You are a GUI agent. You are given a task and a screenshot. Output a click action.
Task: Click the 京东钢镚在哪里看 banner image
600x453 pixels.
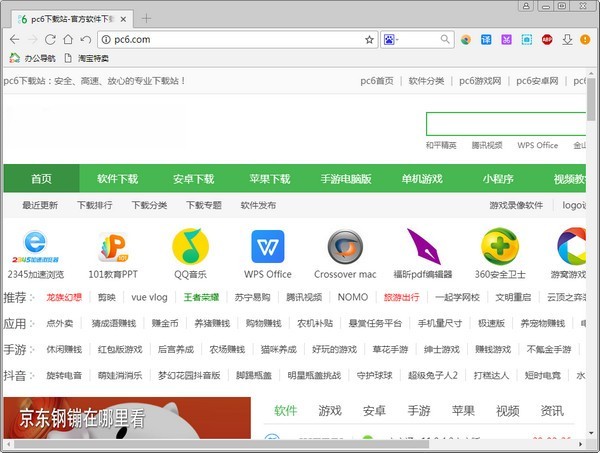[127, 418]
